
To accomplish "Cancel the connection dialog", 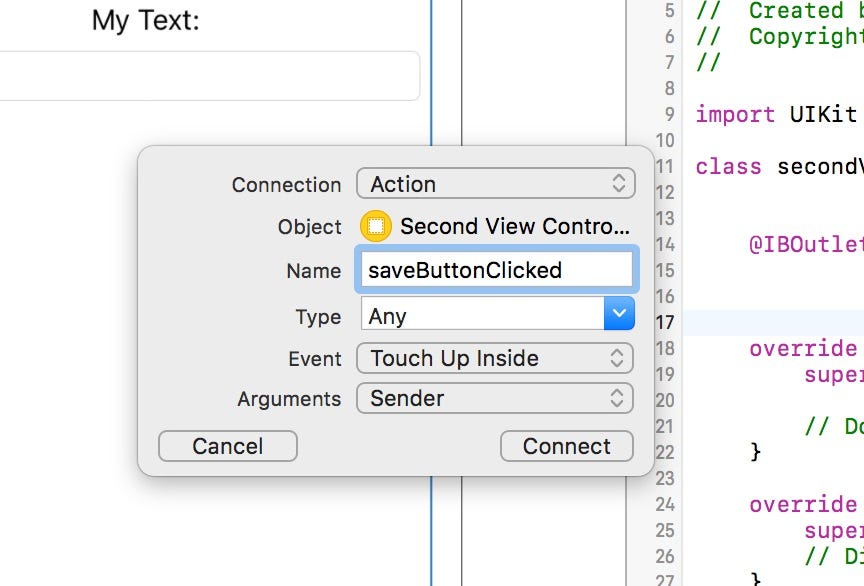I will [x=228, y=446].
